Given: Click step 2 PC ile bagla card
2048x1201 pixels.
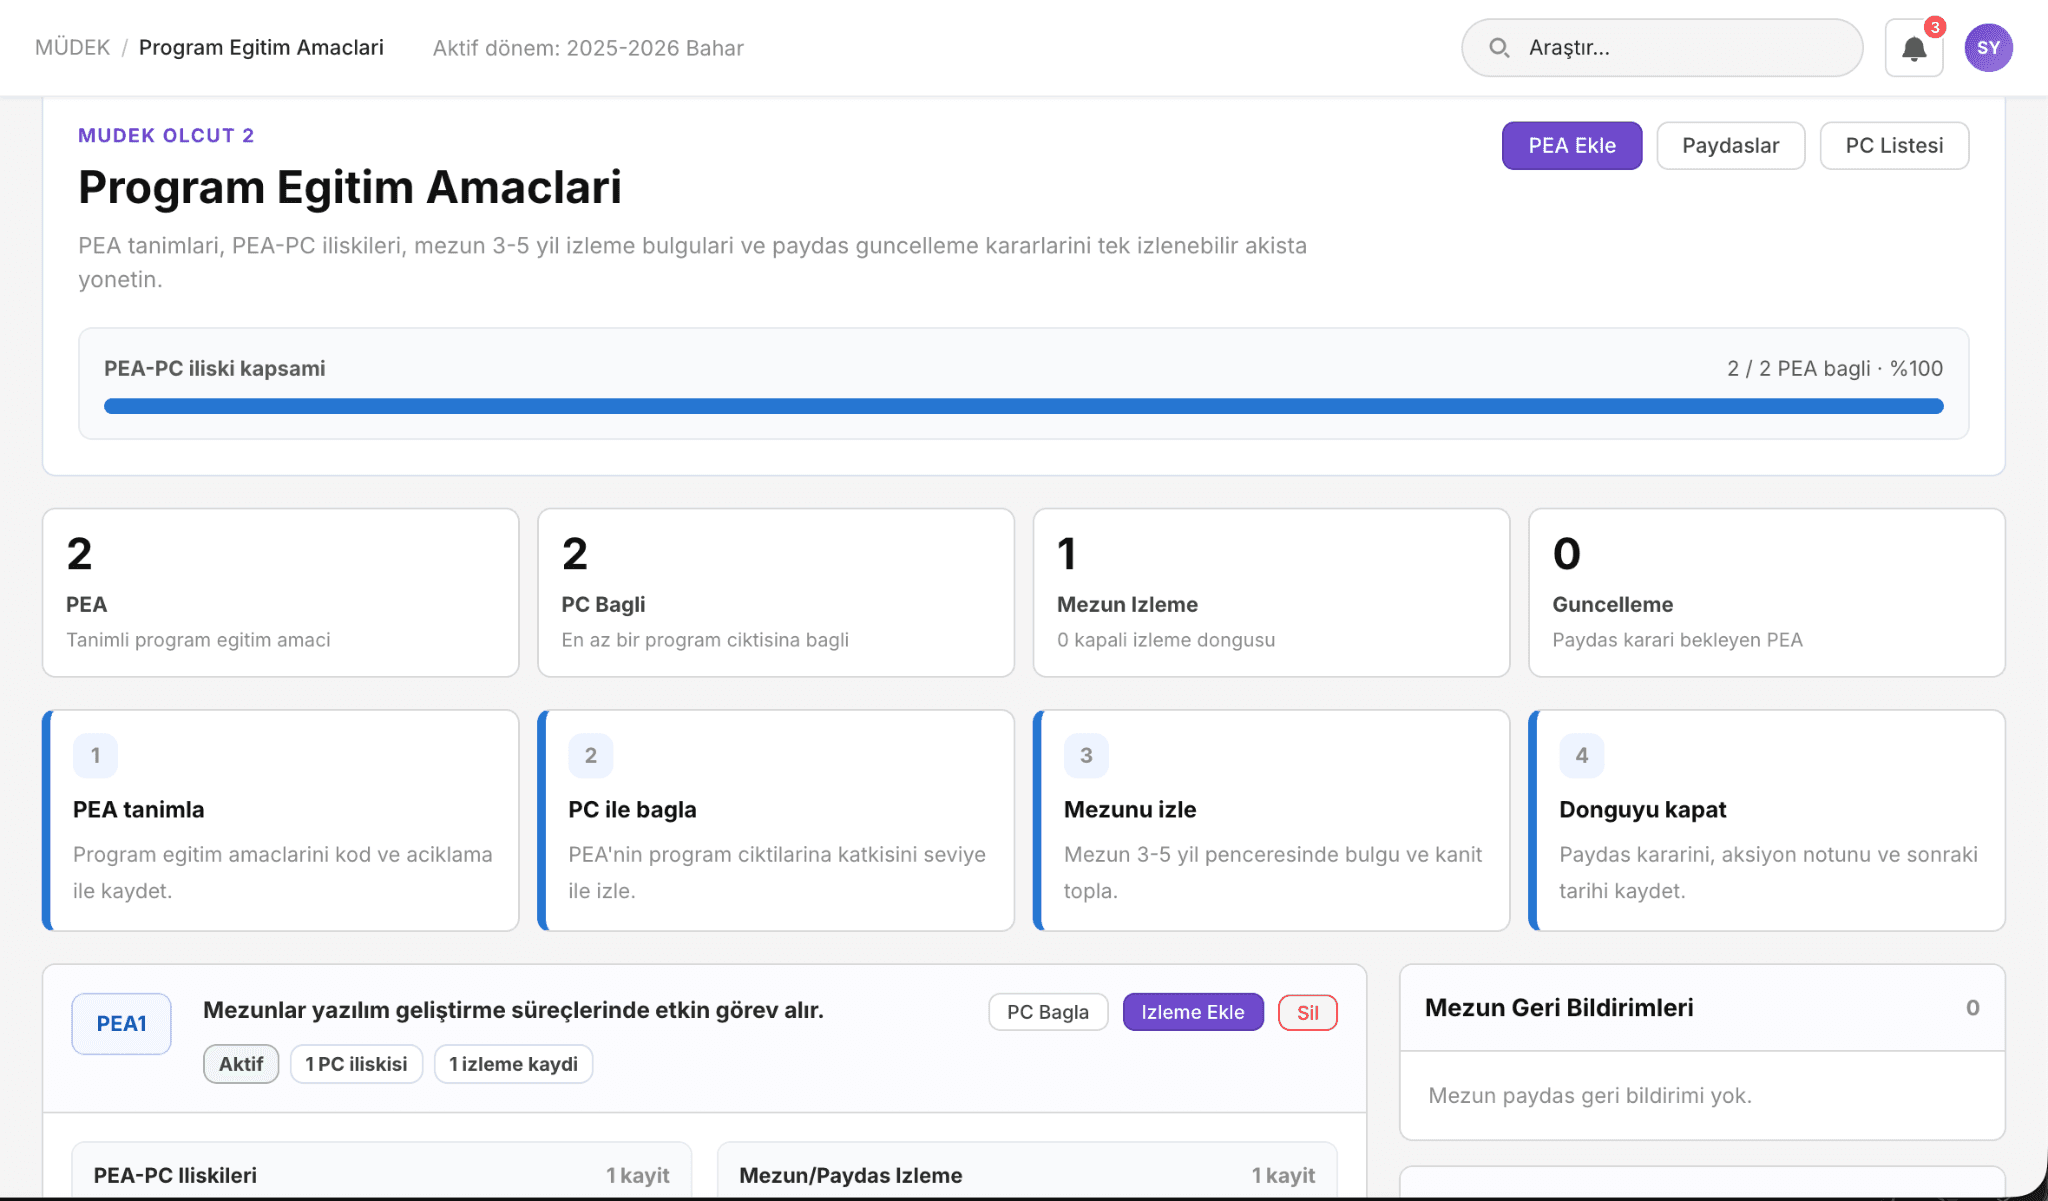Looking at the screenshot, I should [x=776, y=821].
